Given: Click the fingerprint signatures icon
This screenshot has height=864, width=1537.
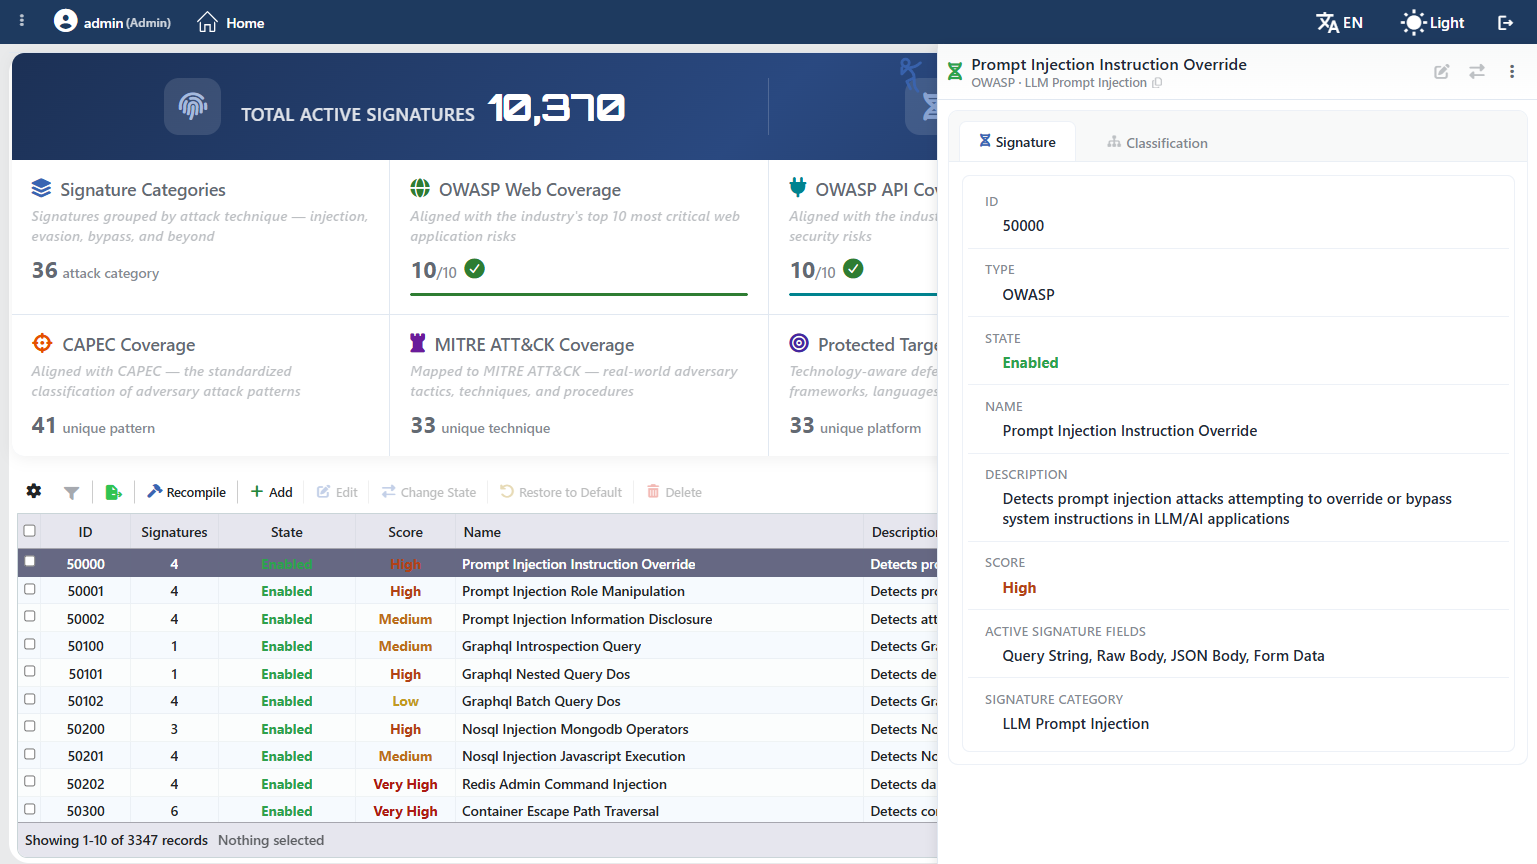Looking at the screenshot, I should (x=192, y=106).
